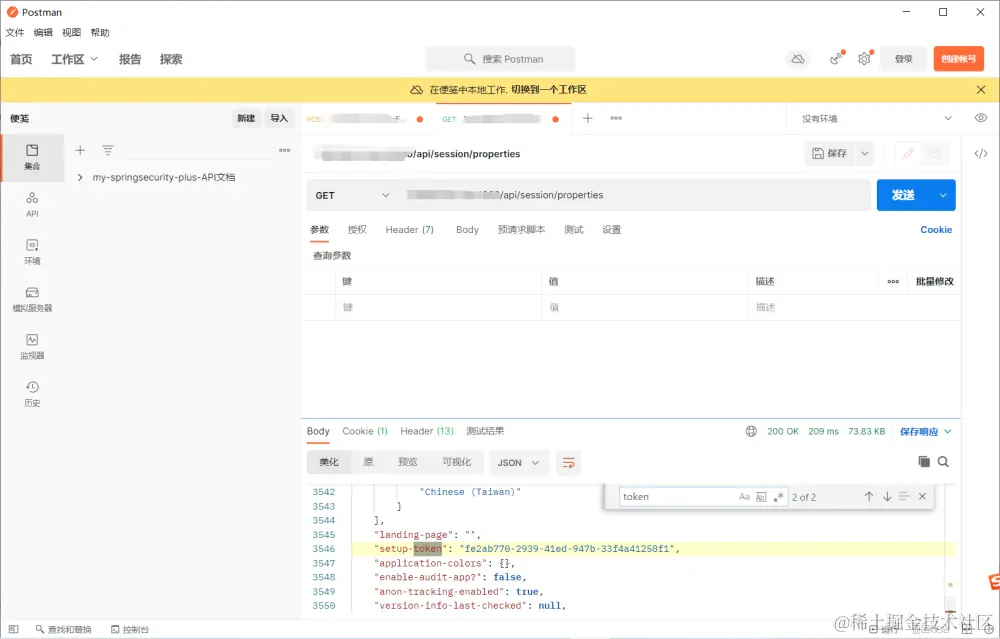Viewport: 1000px width, 639px height.
Task: Click the request URL input field
Action: (x=635, y=195)
